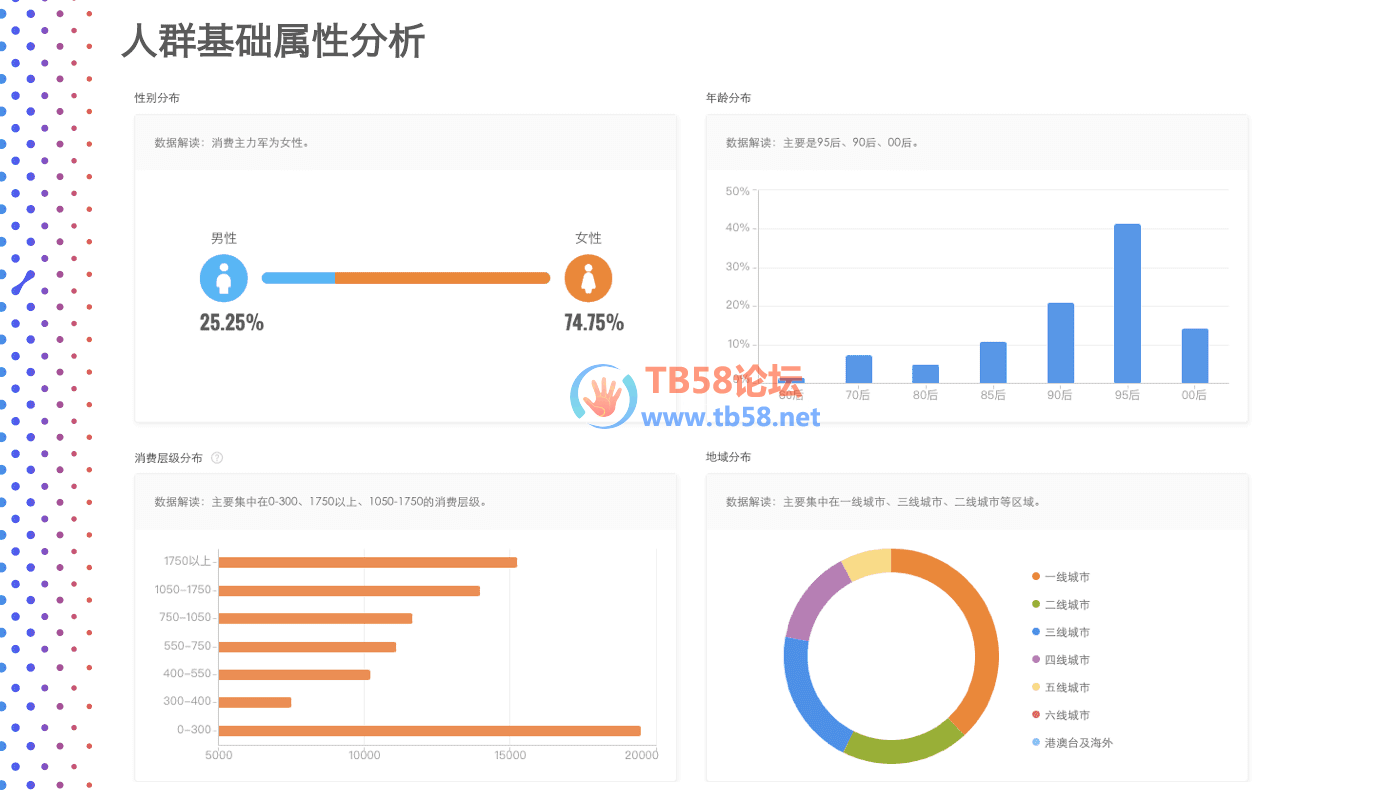This screenshot has height=793, width=1393.
Task: Open the www.tb58.net watermark link
Action: click(x=730, y=417)
